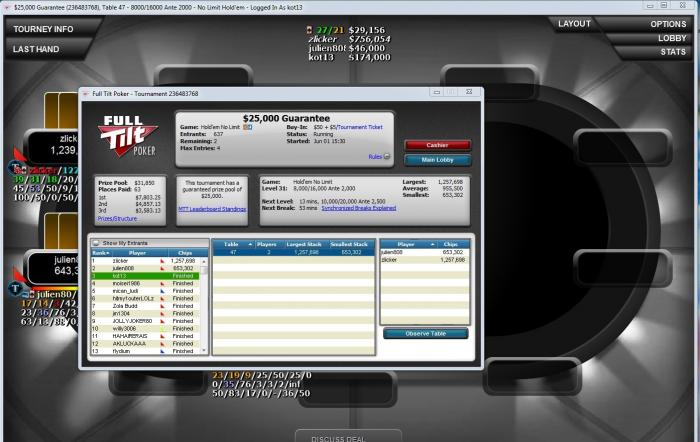
Task: Open Synchronized Breaks Explained link
Action: (x=358, y=208)
